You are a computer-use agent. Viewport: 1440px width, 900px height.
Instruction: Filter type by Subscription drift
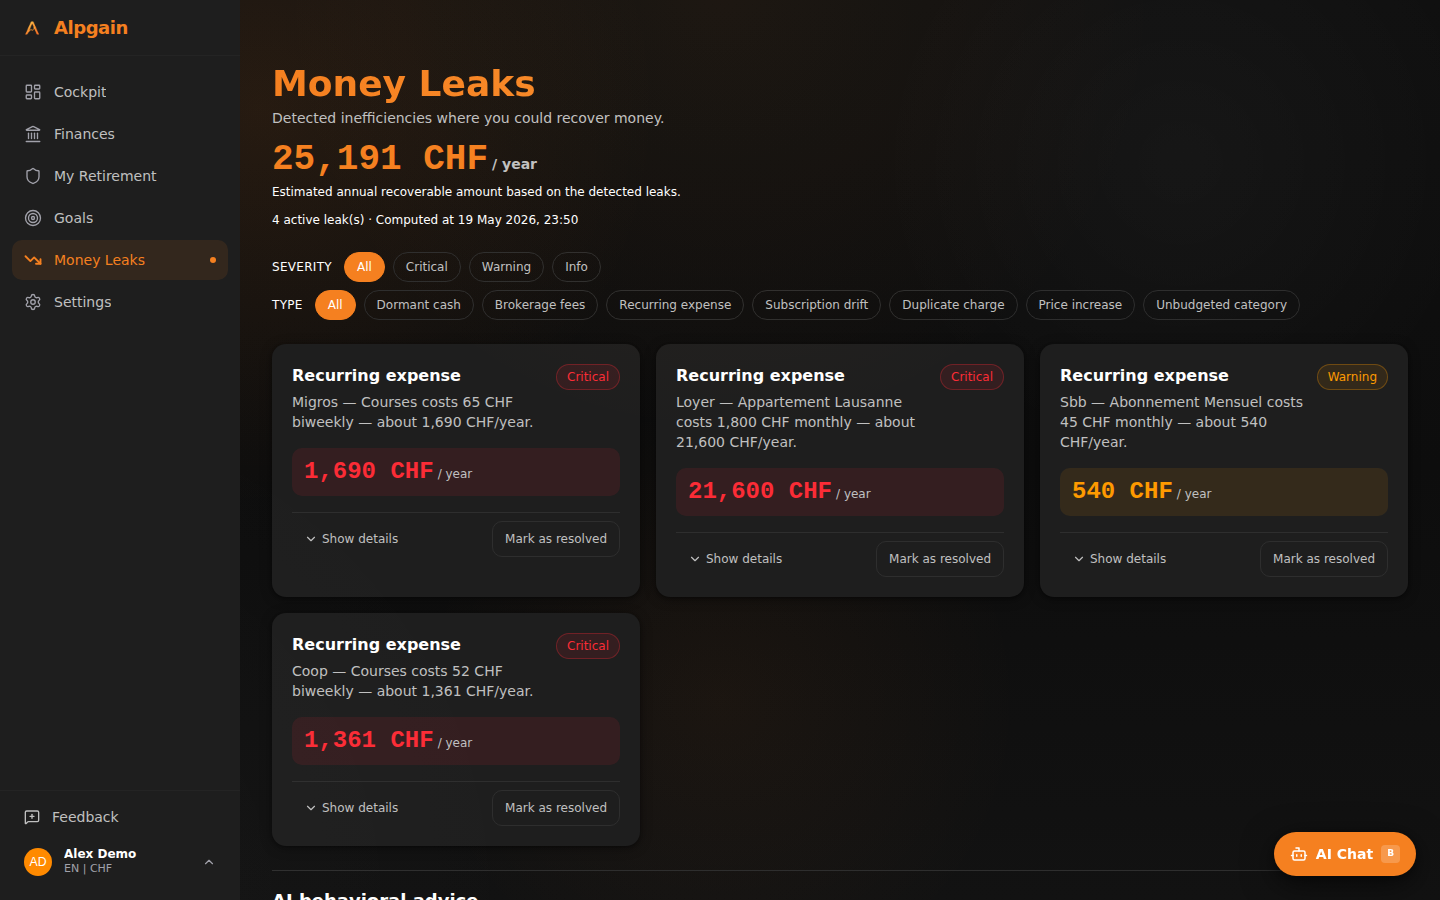[x=816, y=305]
